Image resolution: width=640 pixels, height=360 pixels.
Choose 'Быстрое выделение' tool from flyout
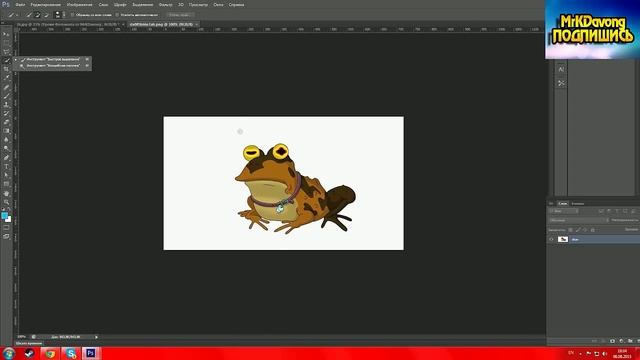pos(53,59)
